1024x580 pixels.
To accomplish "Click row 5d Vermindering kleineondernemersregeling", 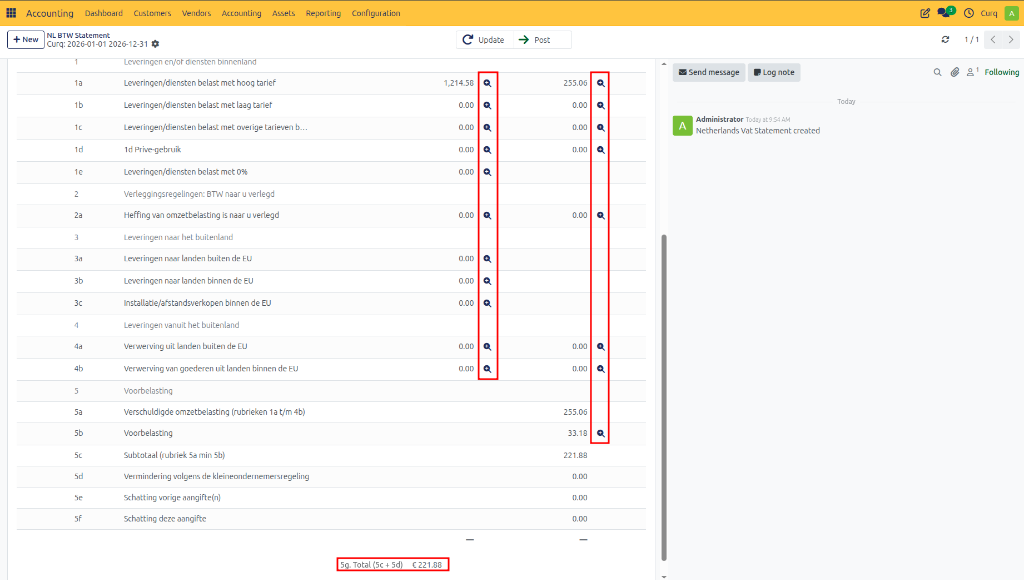I will (x=331, y=476).
